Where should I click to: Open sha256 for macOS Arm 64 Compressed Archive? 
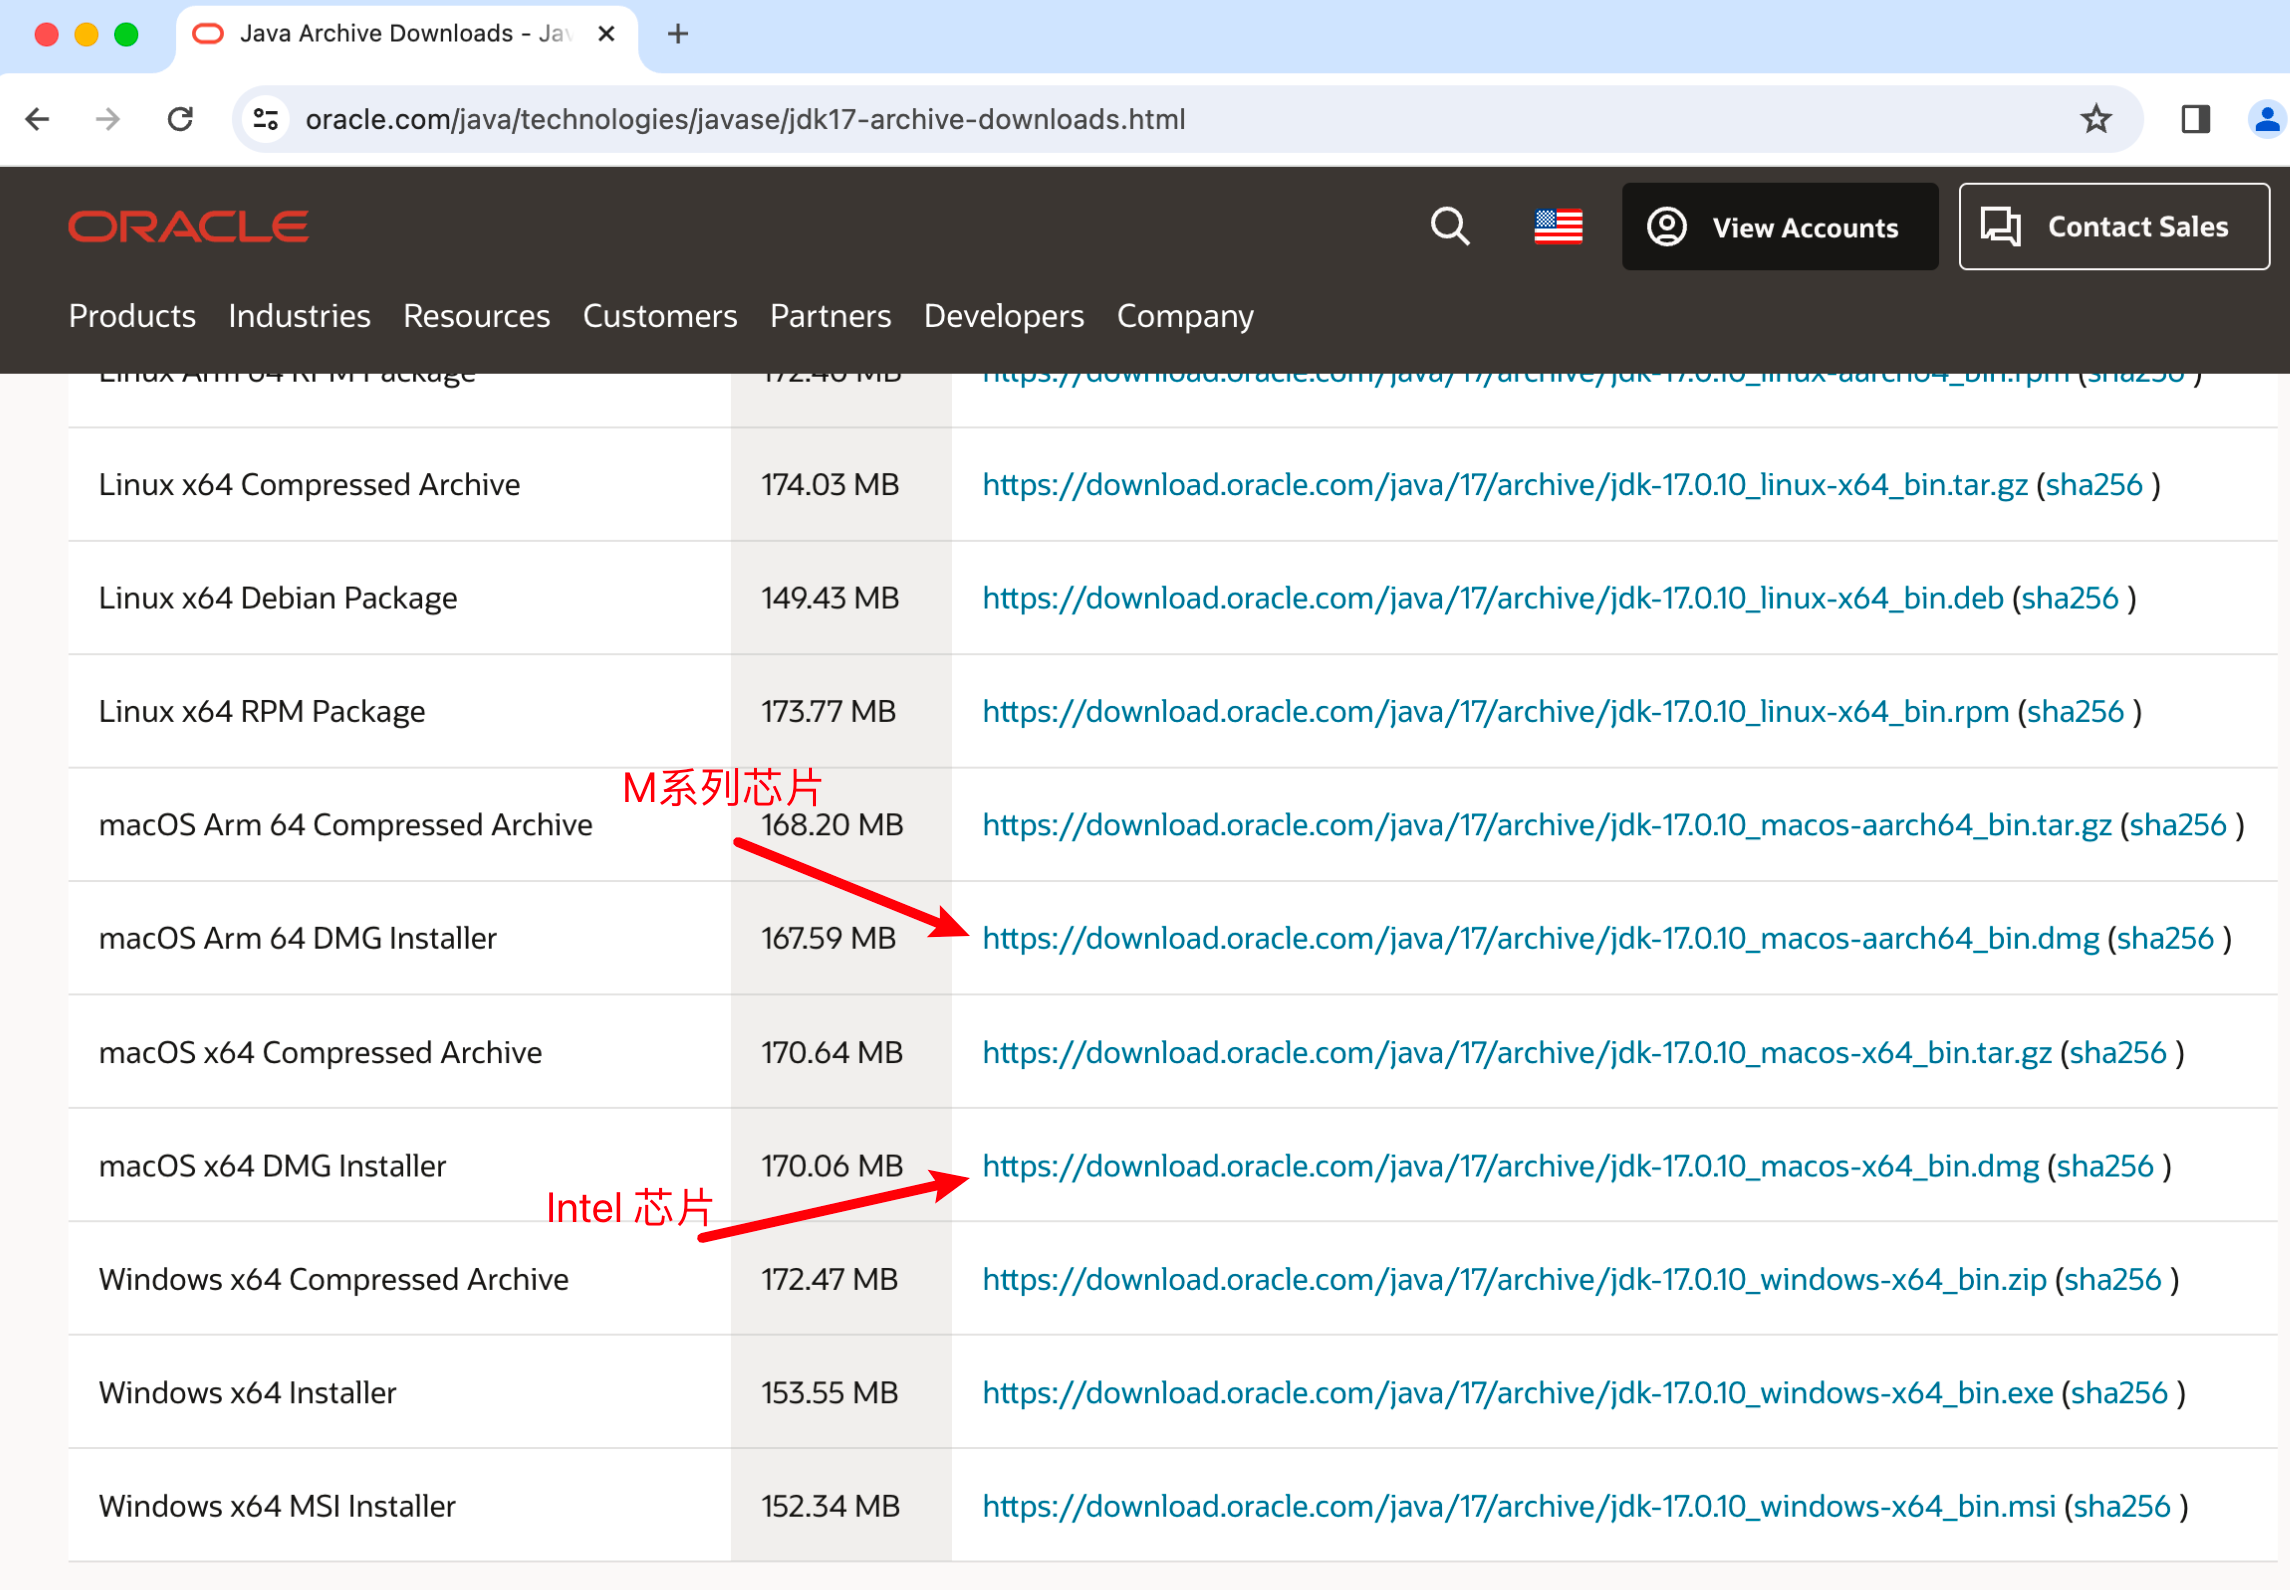tap(2177, 825)
